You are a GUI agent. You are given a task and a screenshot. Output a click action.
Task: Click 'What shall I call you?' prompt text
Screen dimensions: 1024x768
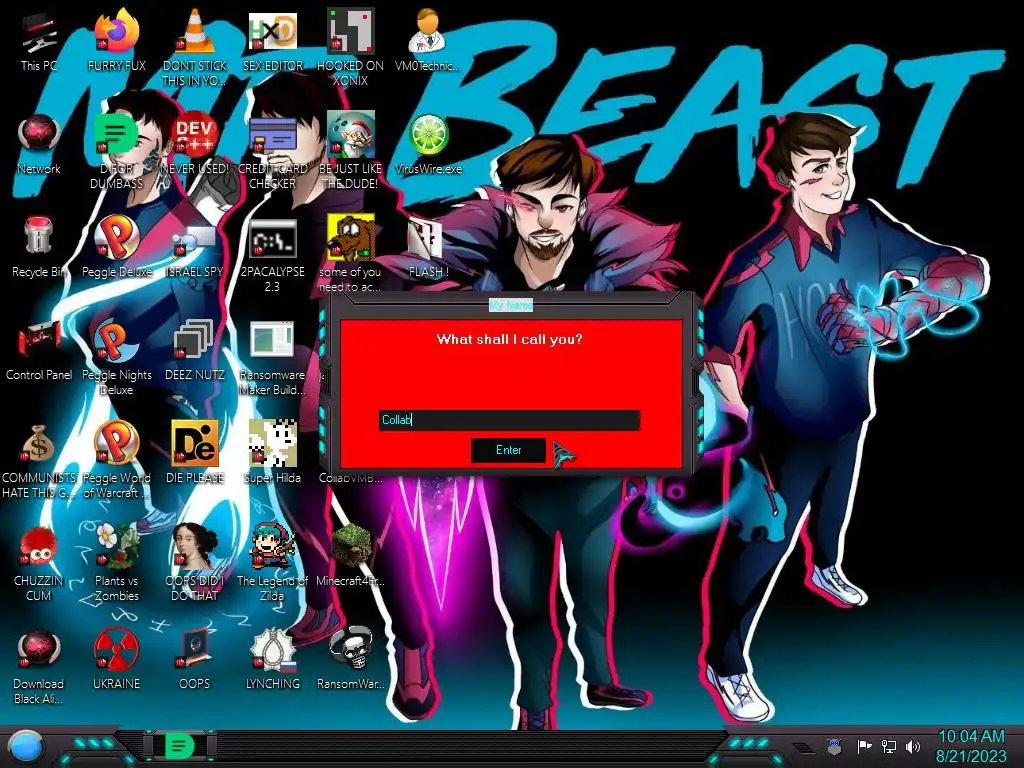click(509, 339)
